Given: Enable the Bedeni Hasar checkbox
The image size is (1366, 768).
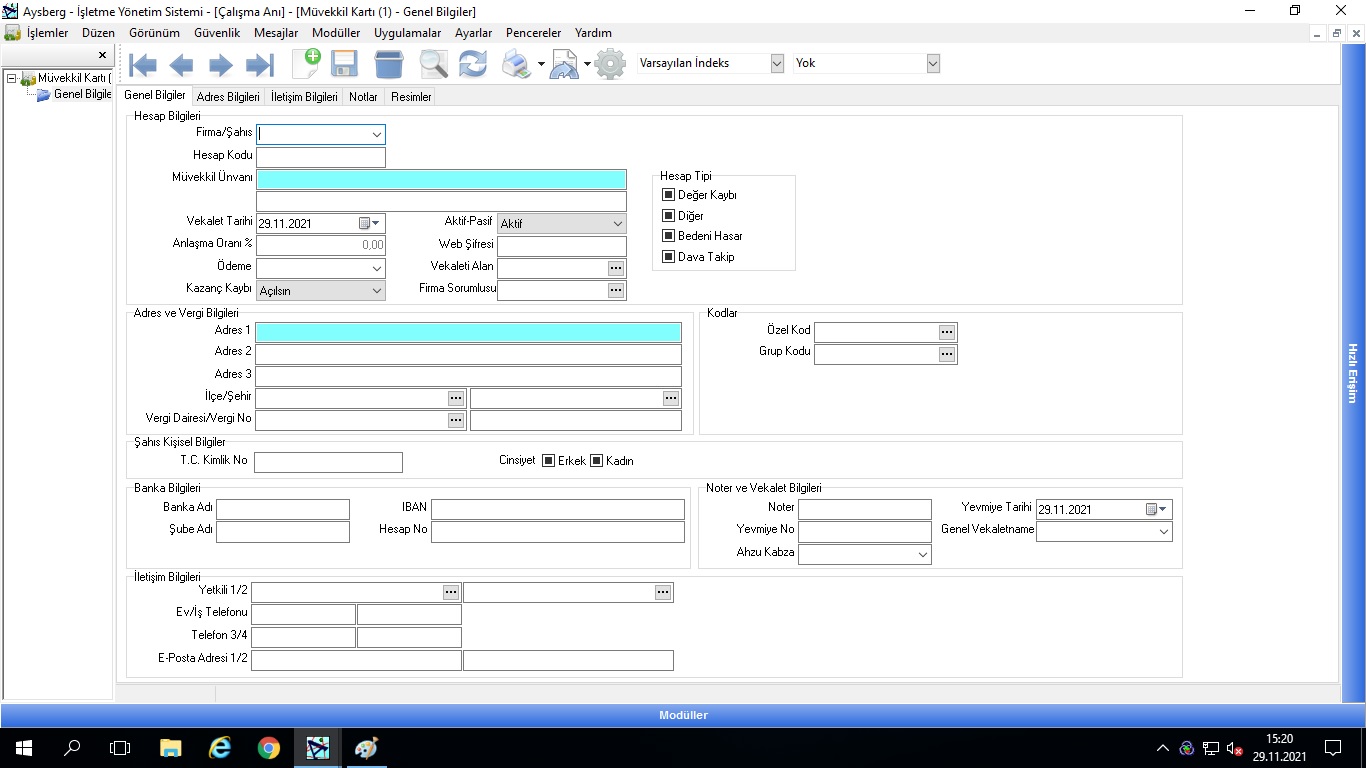Looking at the screenshot, I should point(669,236).
